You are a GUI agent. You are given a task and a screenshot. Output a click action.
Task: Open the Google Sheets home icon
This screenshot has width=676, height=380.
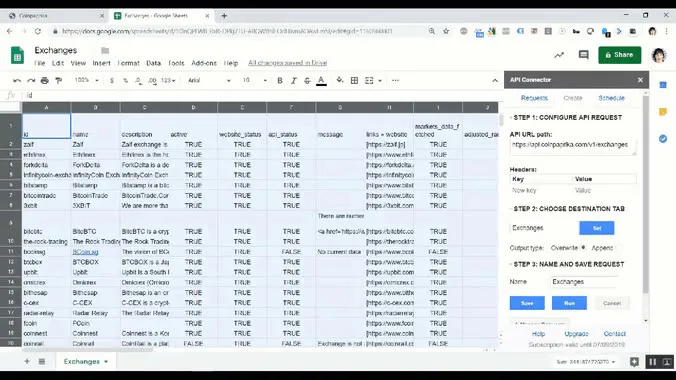click(17, 56)
